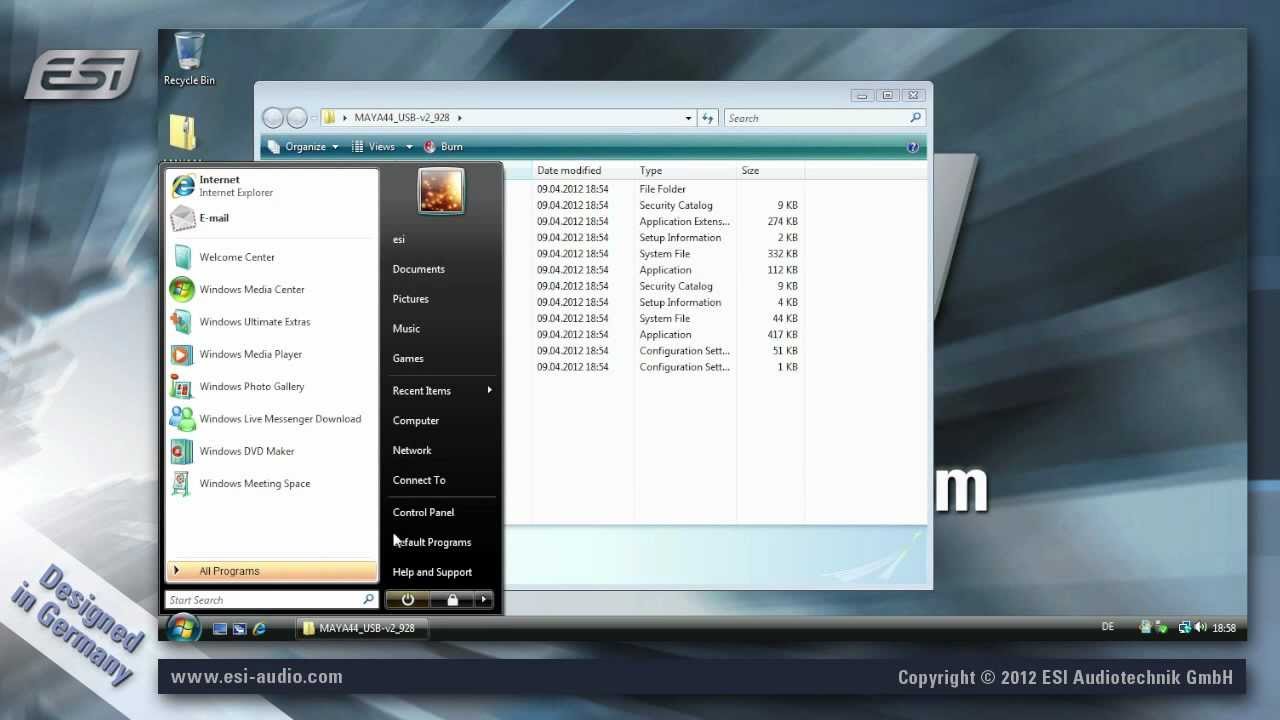Viewport: 1280px width, 720px height.
Task: Click the network tray icon
Action: 1184,628
